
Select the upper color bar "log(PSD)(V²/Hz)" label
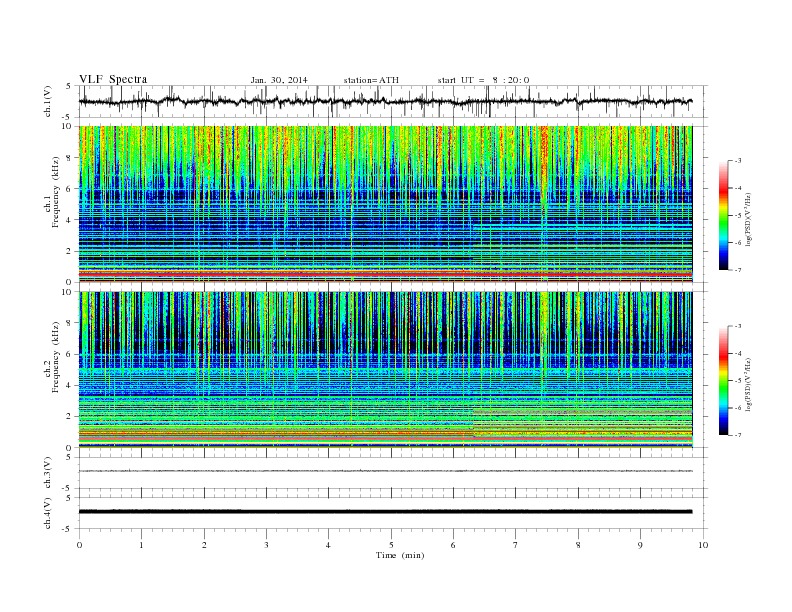(x=748, y=219)
